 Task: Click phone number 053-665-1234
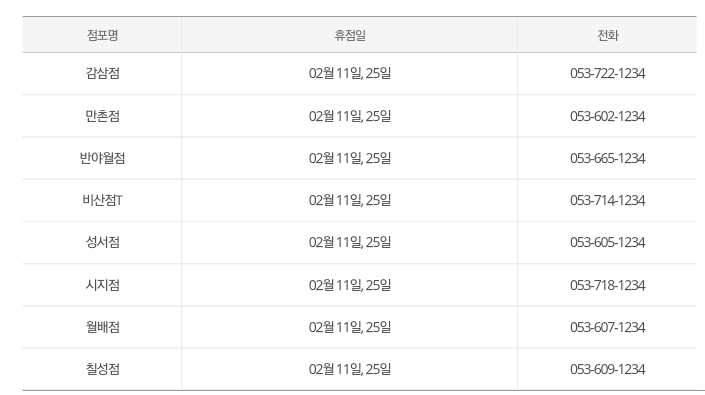pyautogui.click(x=607, y=158)
